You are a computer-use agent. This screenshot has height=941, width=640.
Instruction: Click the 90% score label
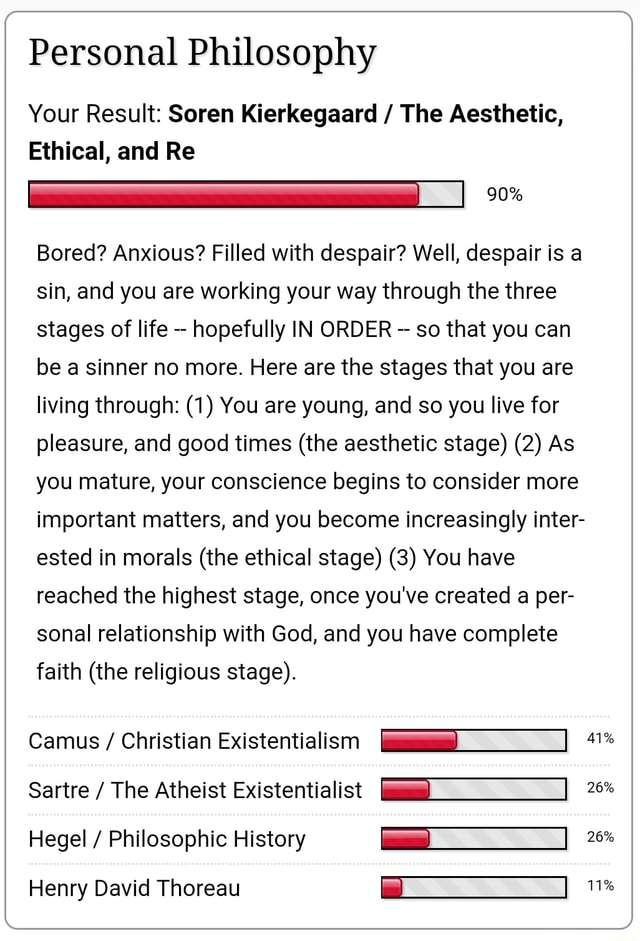(504, 194)
